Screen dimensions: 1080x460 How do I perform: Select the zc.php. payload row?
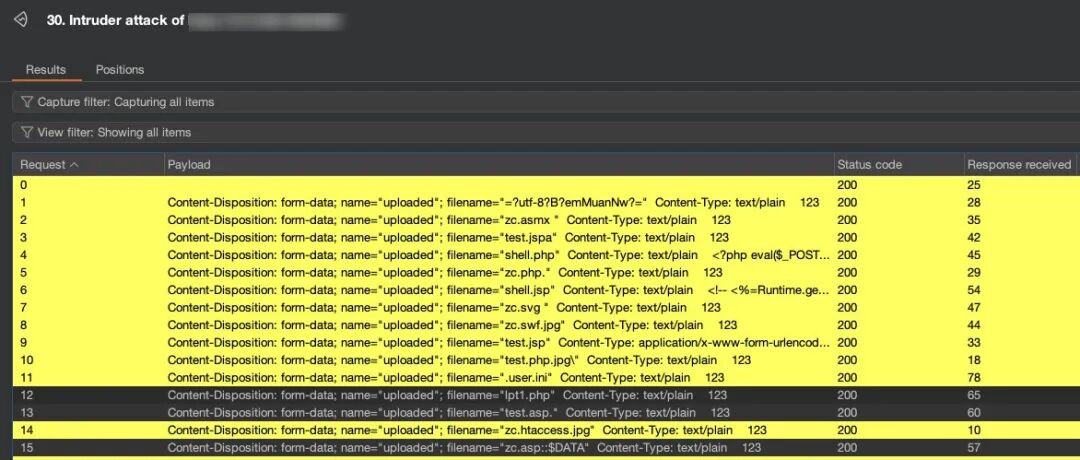point(546,273)
